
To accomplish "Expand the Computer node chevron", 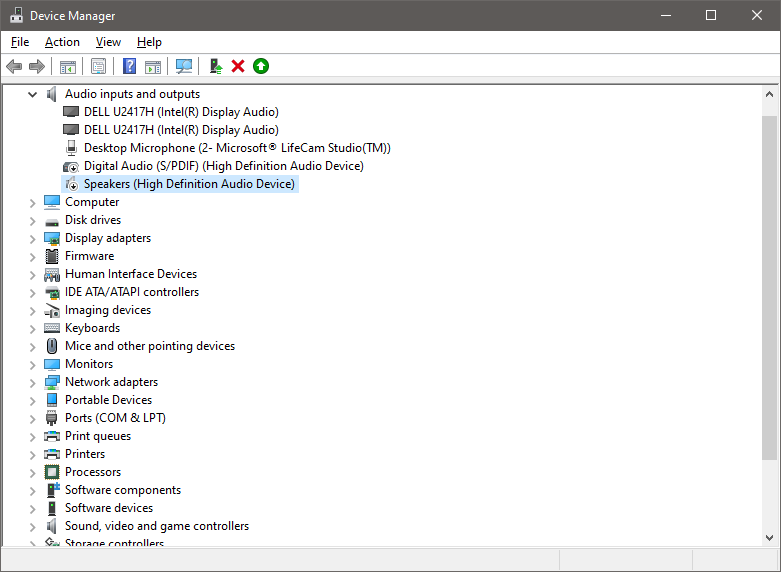I will (32, 203).
